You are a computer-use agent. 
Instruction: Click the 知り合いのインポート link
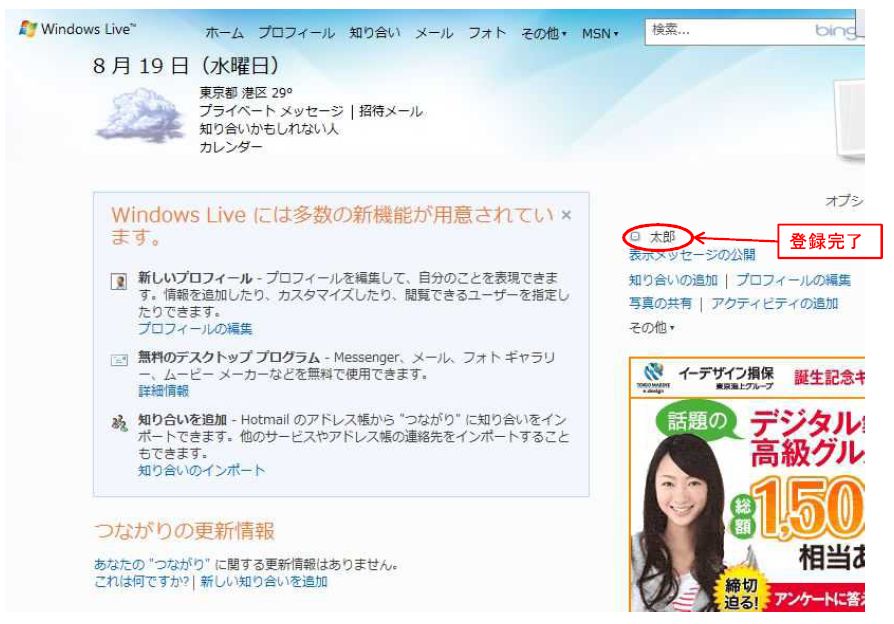point(201,470)
